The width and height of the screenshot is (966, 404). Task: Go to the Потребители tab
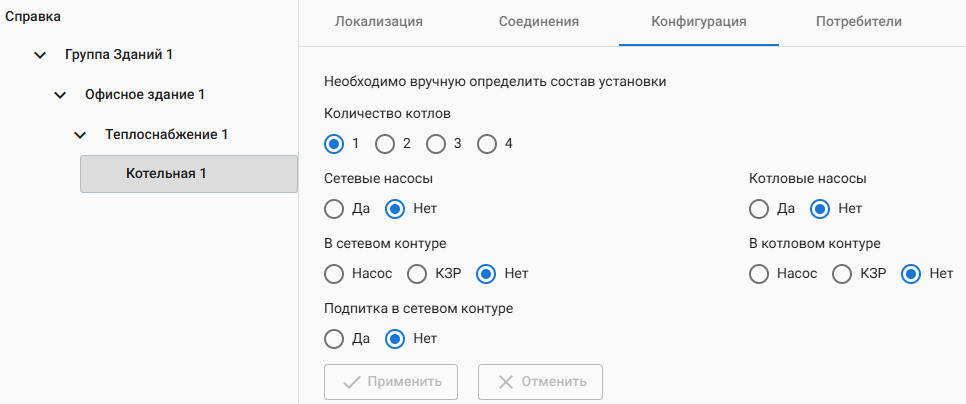[859, 21]
